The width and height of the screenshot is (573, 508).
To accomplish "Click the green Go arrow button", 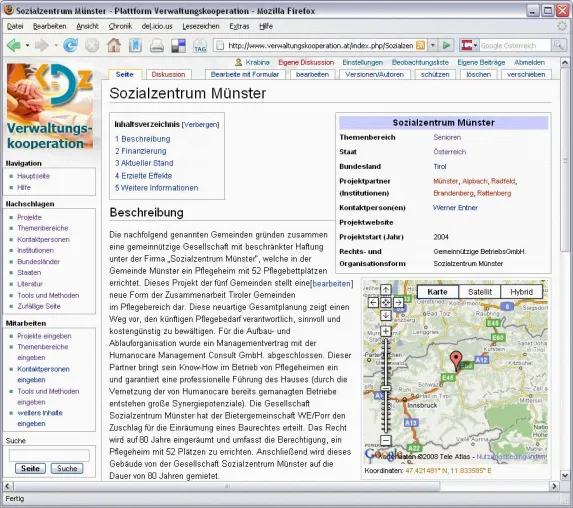I will click(x=446, y=45).
